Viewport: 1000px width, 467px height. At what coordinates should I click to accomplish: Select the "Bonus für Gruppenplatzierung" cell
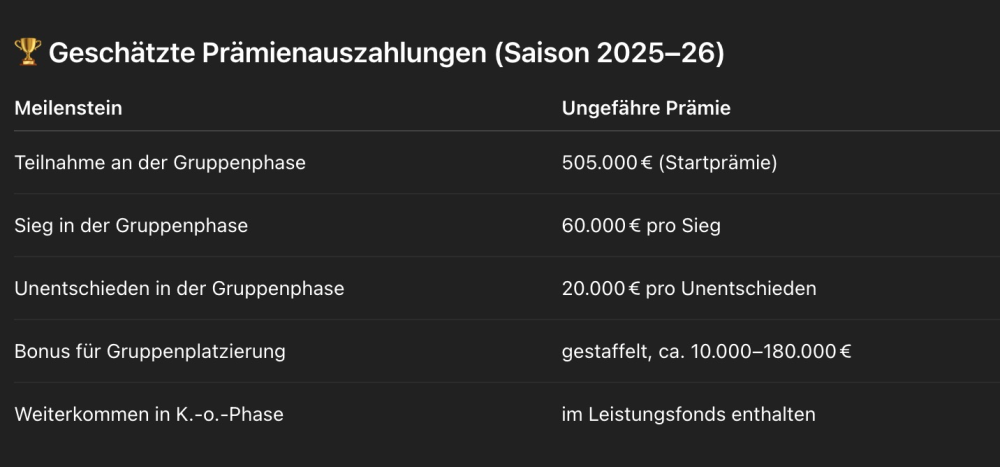(150, 351)
